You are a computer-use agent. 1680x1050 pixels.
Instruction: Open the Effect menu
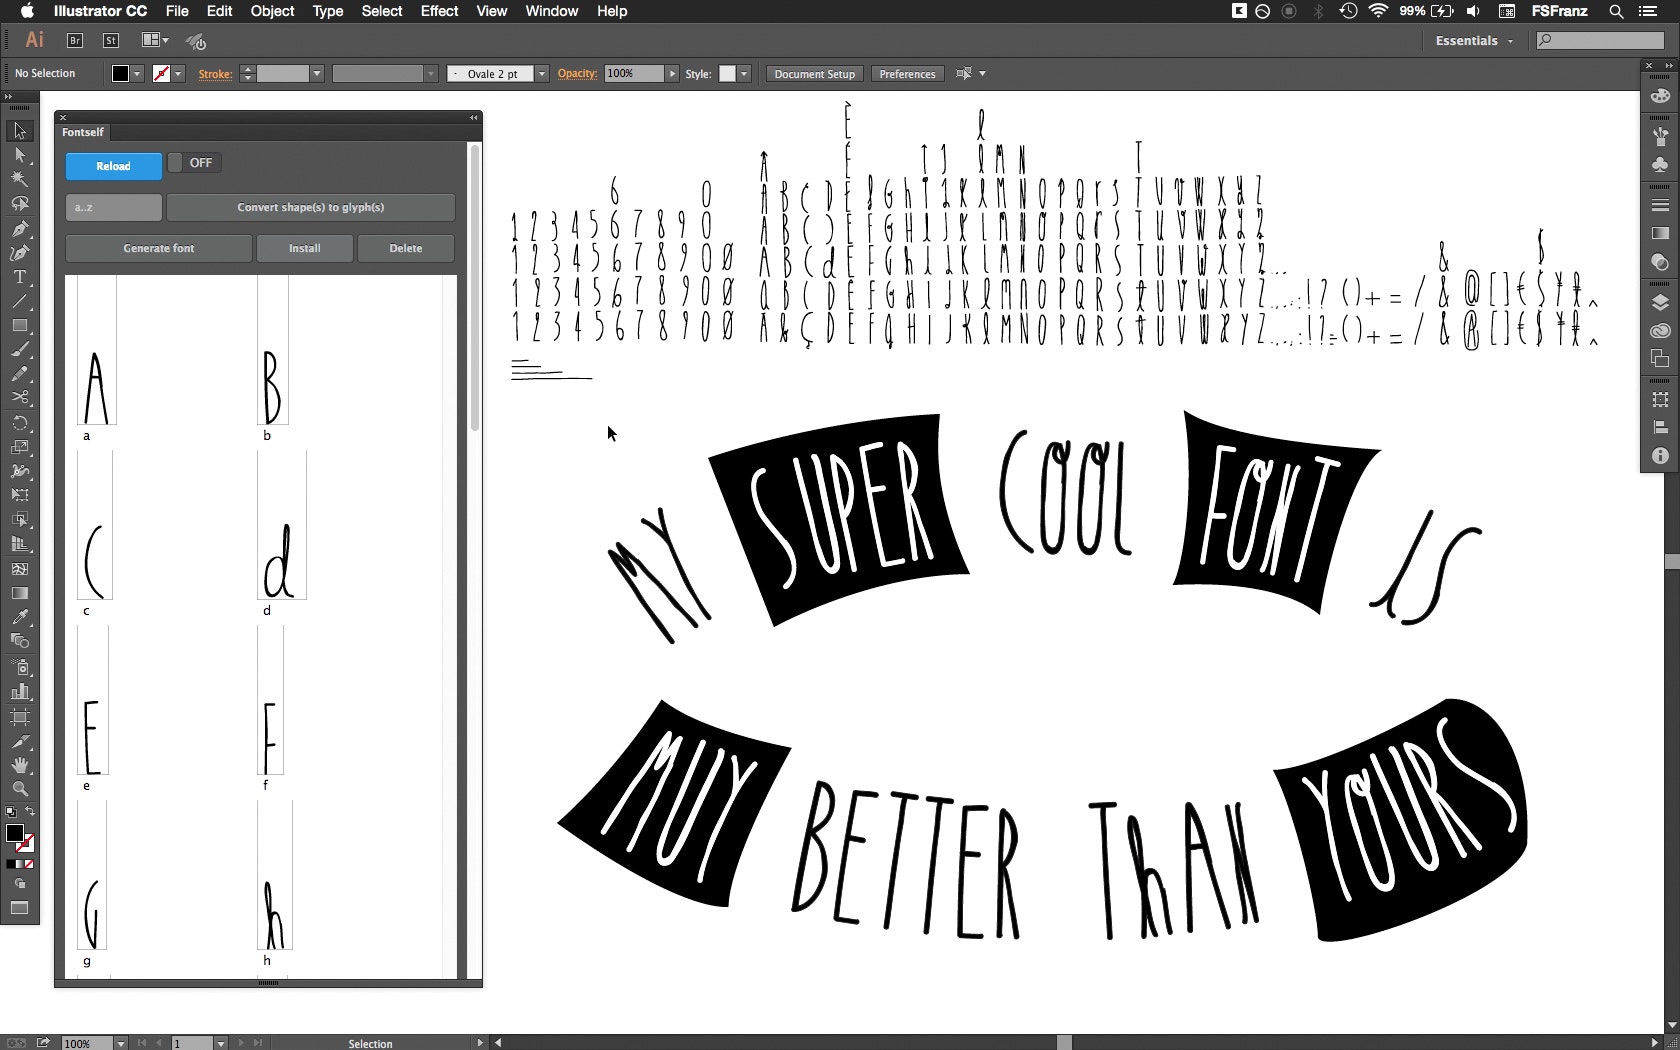point(439,11)
